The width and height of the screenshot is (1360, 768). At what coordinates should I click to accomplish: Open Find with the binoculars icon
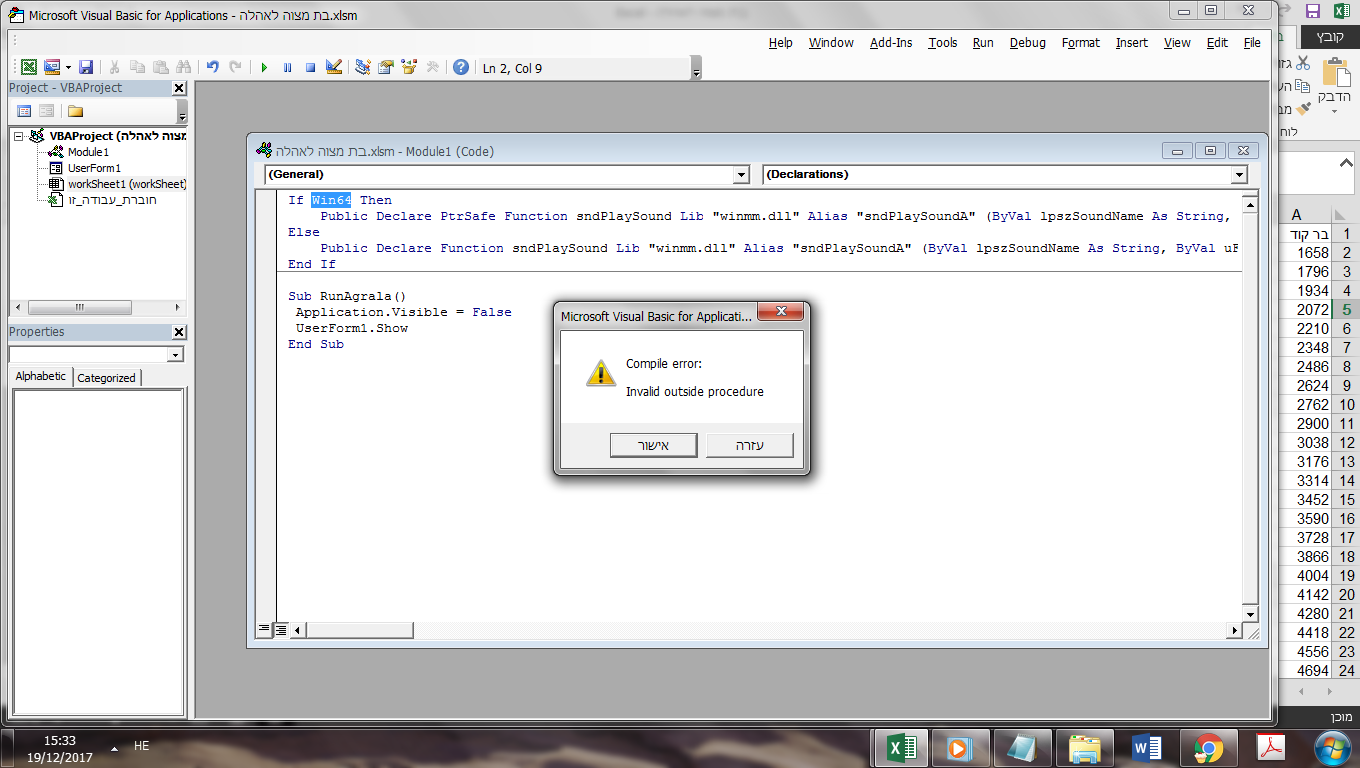coord(183,67)
